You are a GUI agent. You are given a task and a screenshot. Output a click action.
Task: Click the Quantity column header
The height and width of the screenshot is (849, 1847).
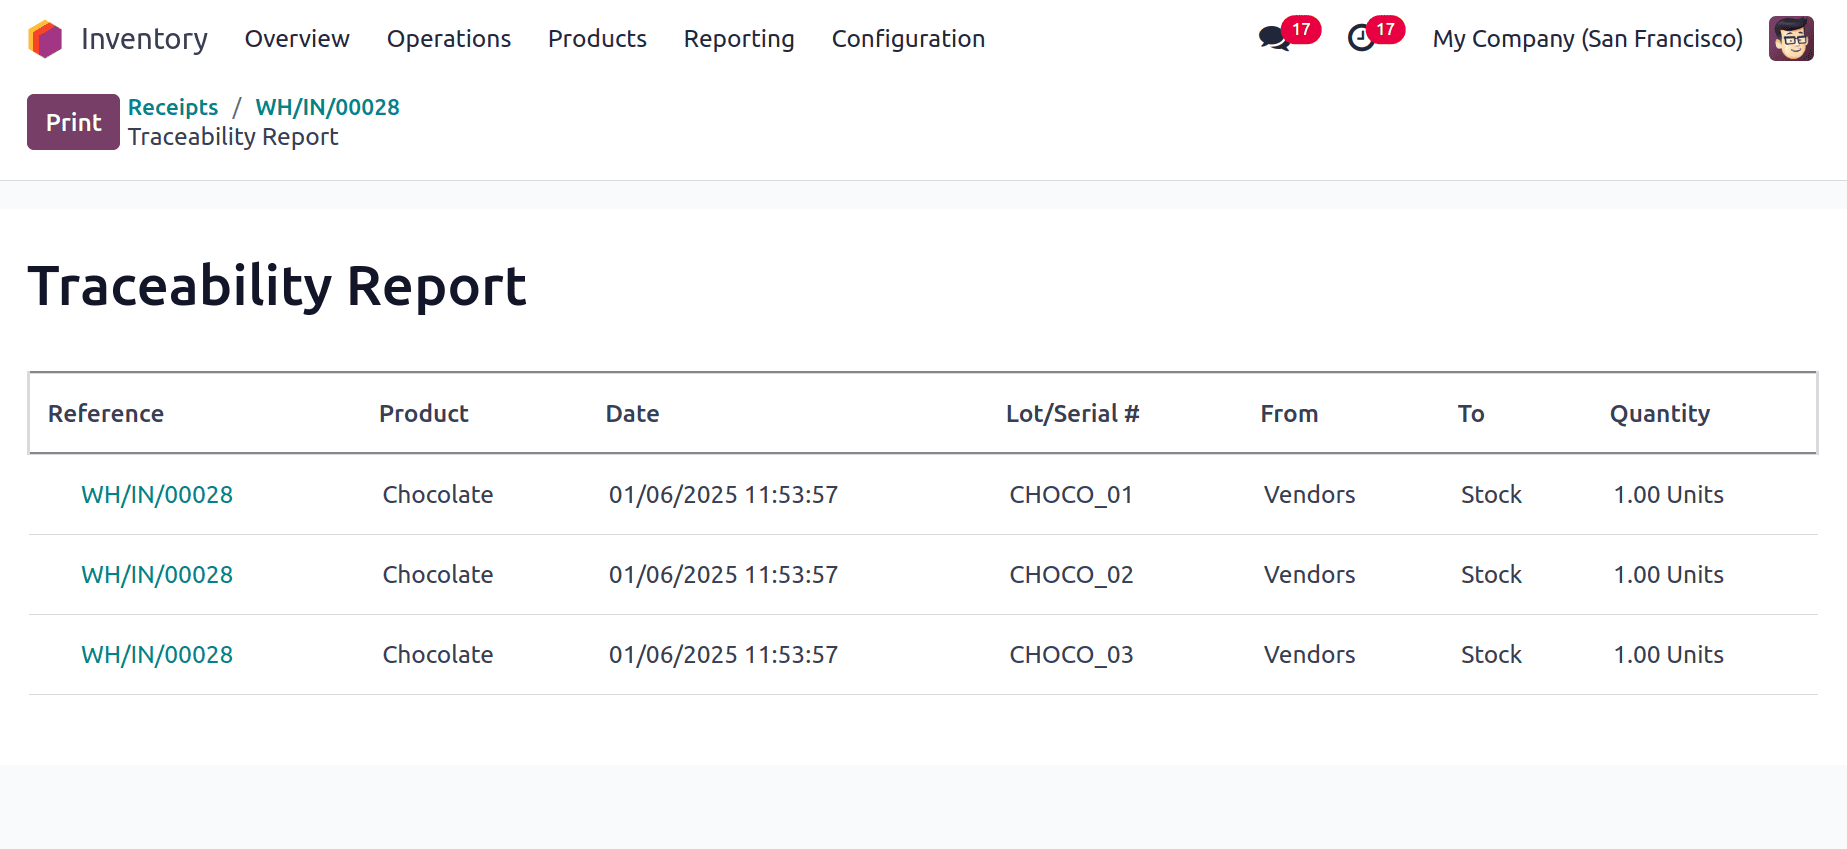(1659, 414)
